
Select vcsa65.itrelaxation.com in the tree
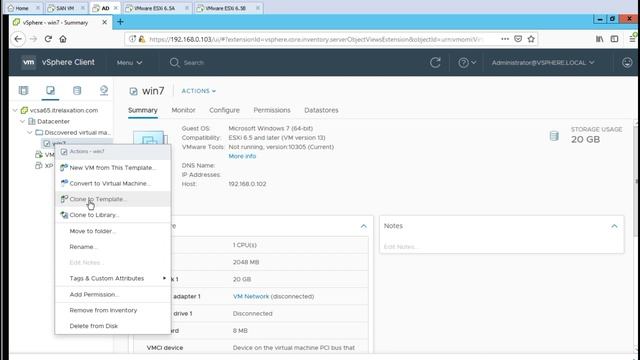(x=64, y=110)
